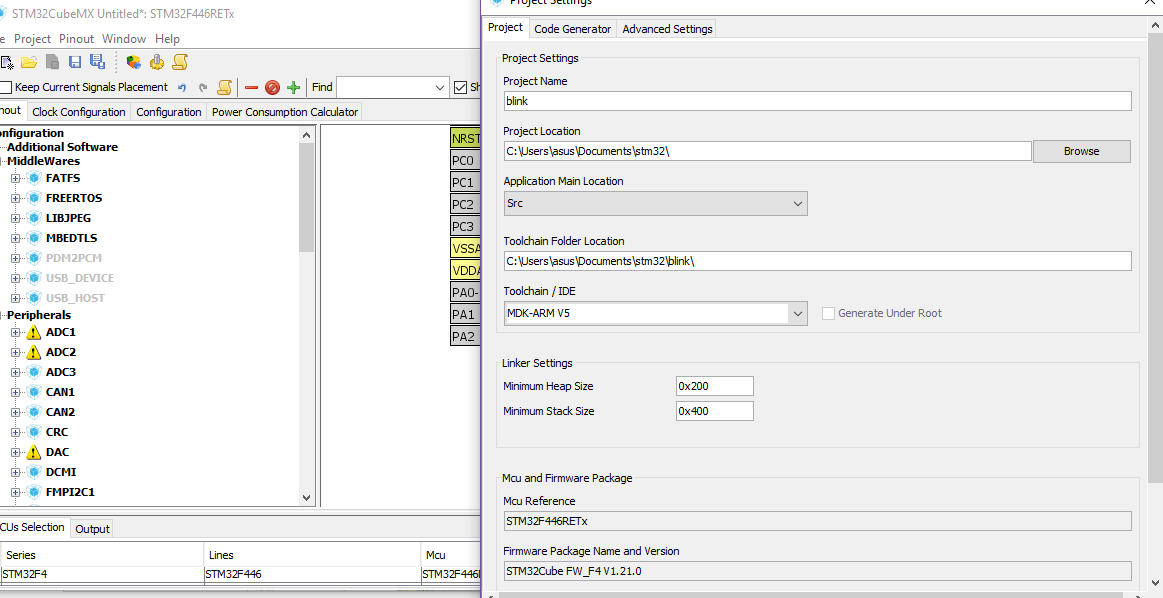Viewport: 1163px width, 598px height.
Task: Click the LIBJPEG cube icon
Action: (33, 218)
